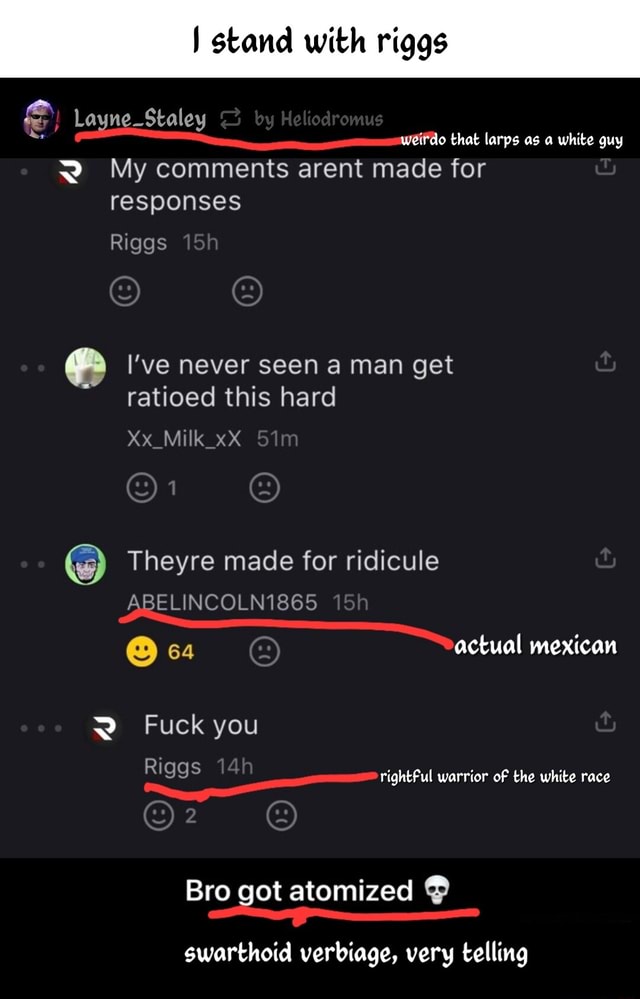The image size is (640, 999).
Task: Share the 'Fuck you' reply
Action: pyautogui.click(x=605, y=721)
